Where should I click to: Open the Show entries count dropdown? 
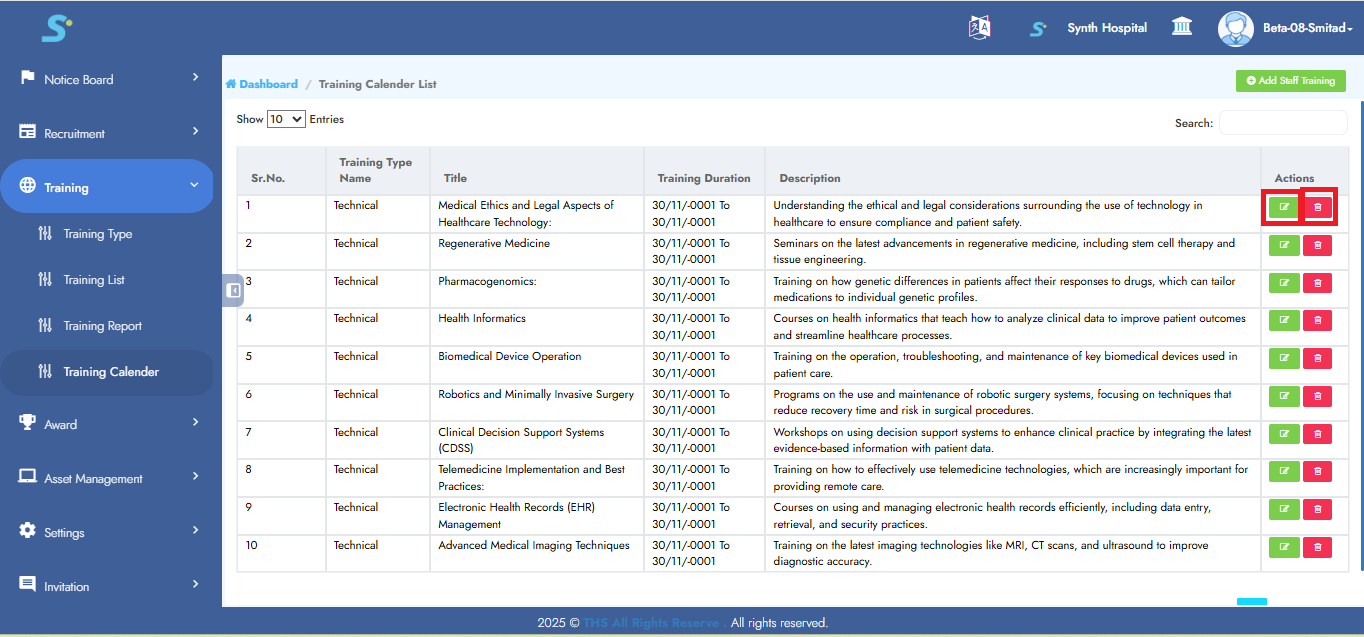click(286, 119)
